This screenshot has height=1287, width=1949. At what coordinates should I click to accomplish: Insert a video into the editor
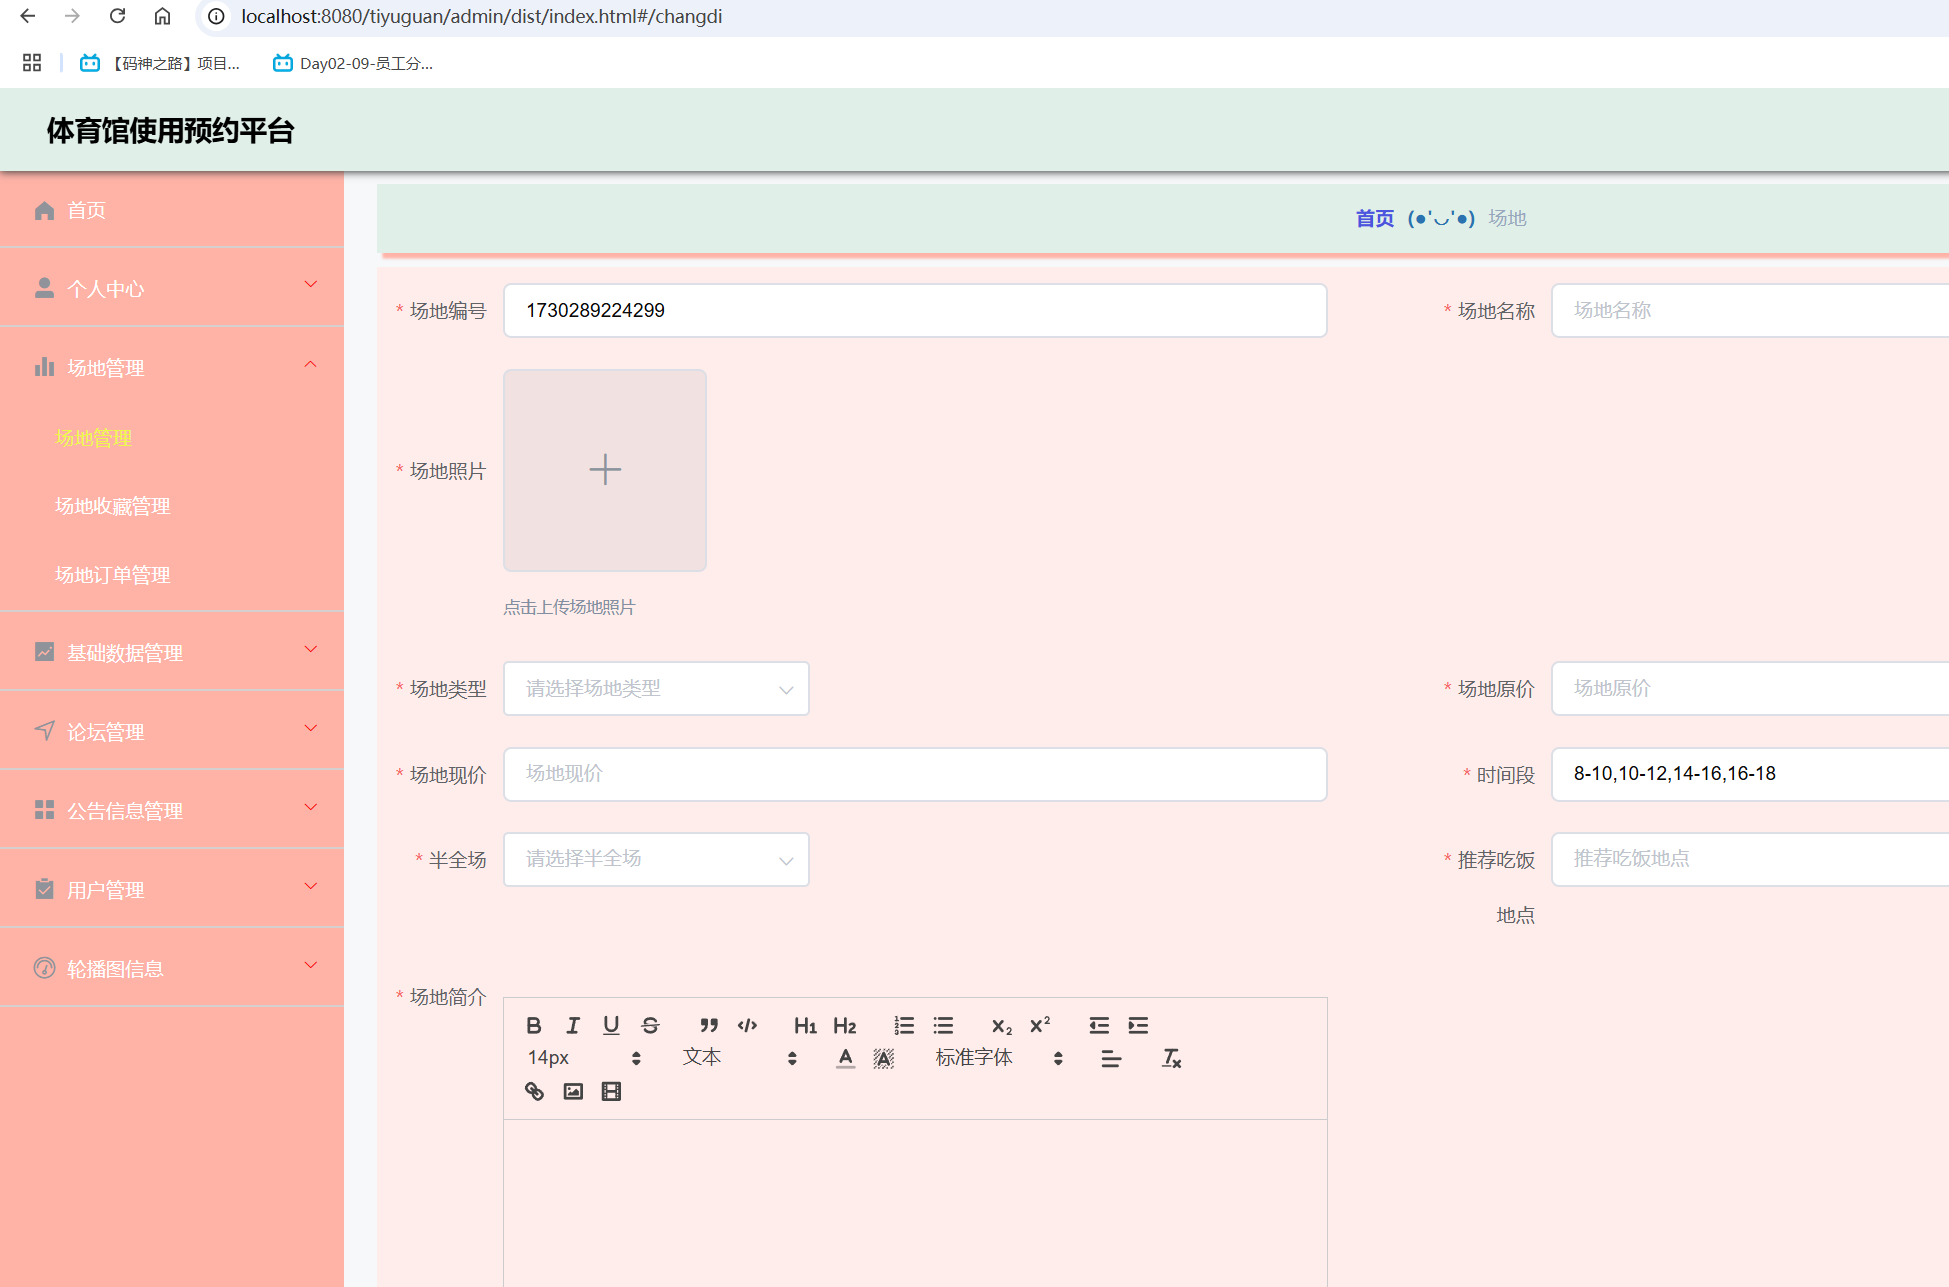[611, 1091]
